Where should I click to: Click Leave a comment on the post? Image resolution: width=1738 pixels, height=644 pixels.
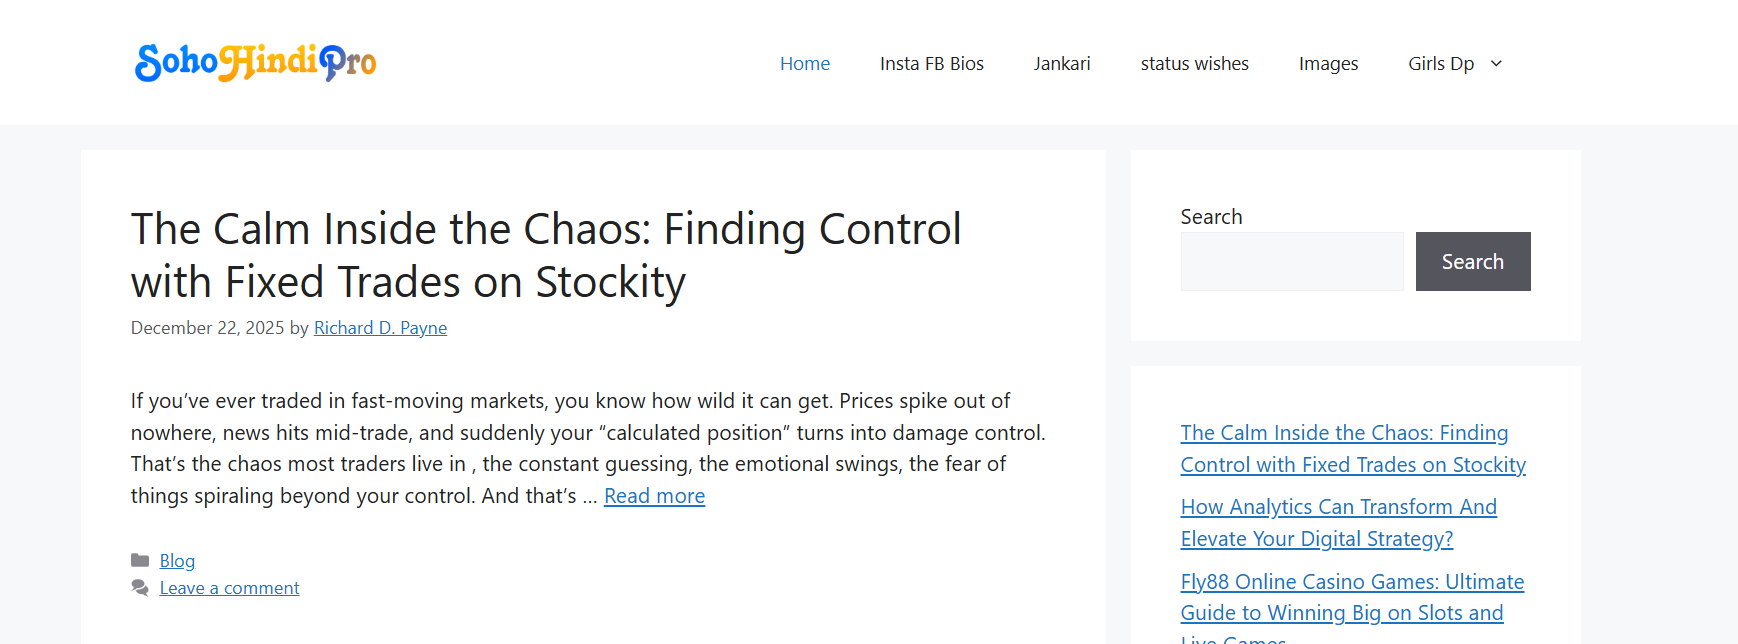tap(229, 588)
